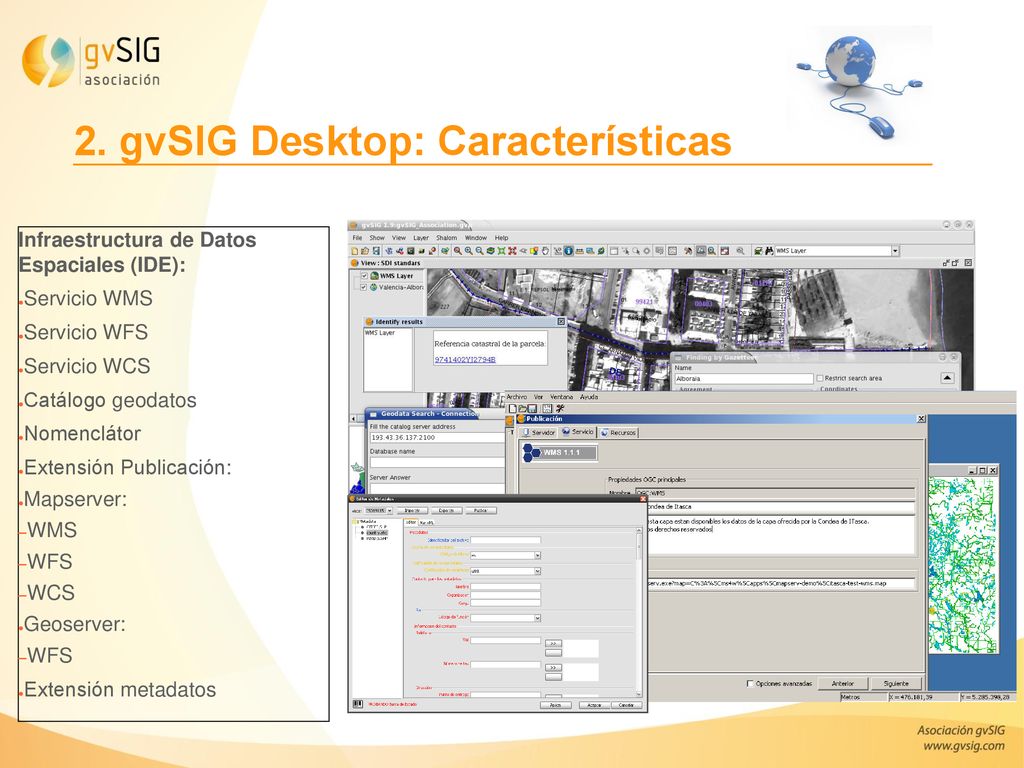Open the 9741402YJ2794B cadastral reference link
1024x768 pixels.
click(465, 360)
